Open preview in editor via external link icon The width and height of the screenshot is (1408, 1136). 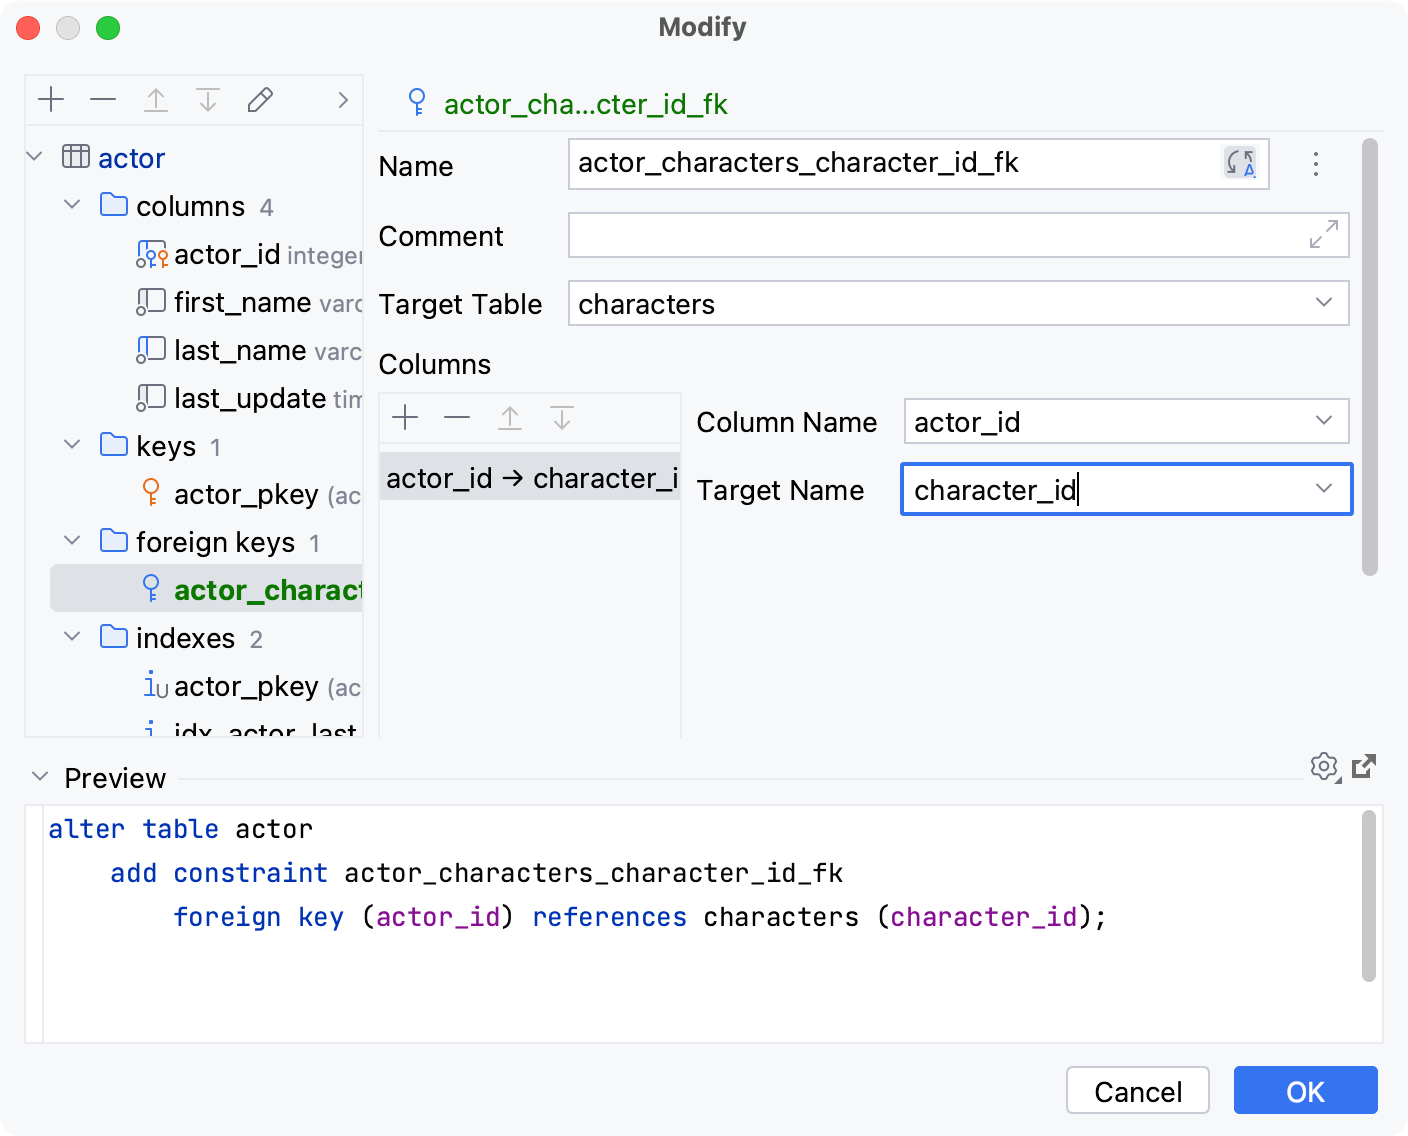click(x=1364, y=767)
